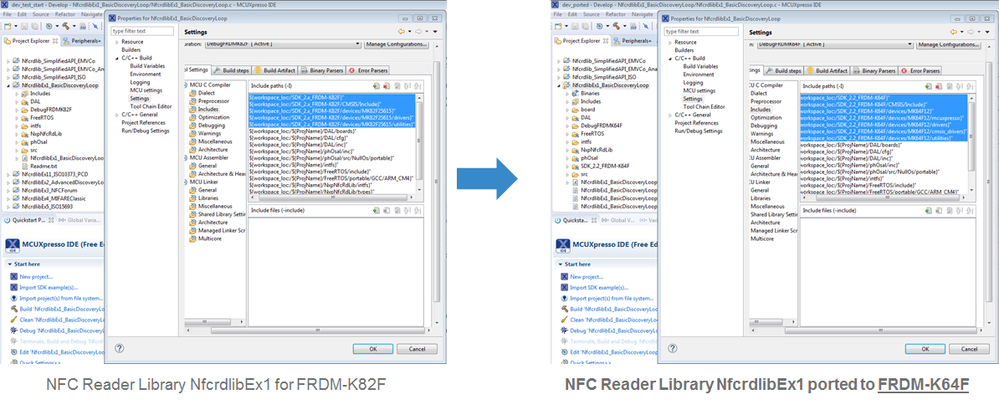Click Manage Configurations button in left dialog
999x405 pixels.
396,45
